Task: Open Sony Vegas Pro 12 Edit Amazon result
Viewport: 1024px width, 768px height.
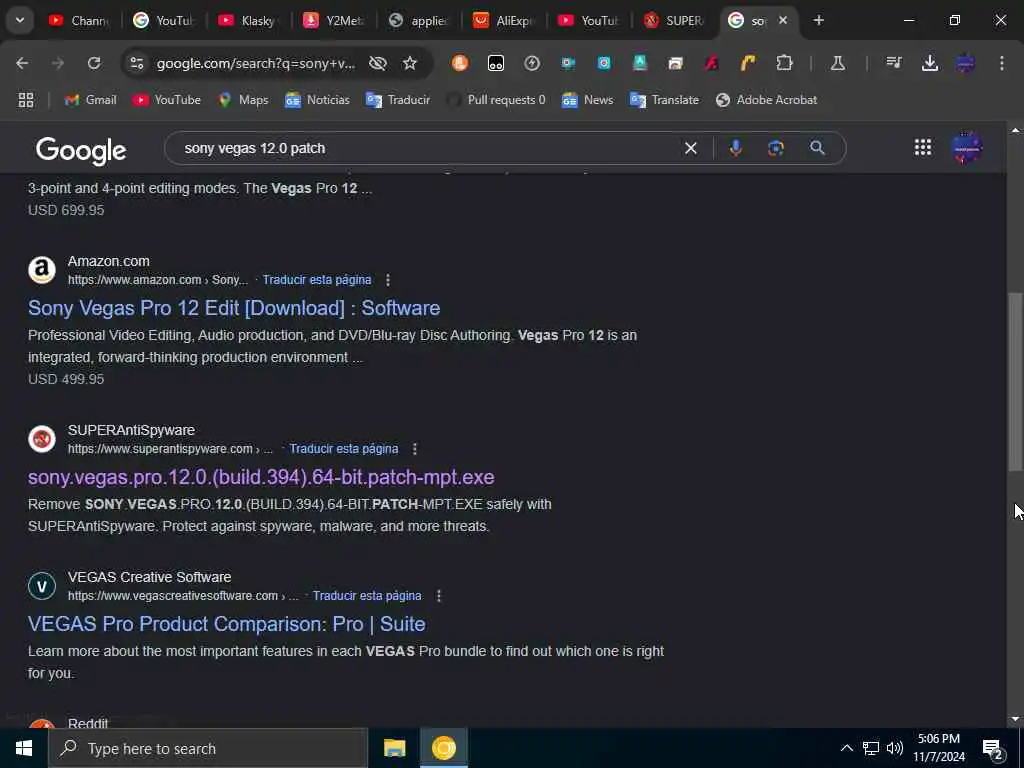Action: 234,308
